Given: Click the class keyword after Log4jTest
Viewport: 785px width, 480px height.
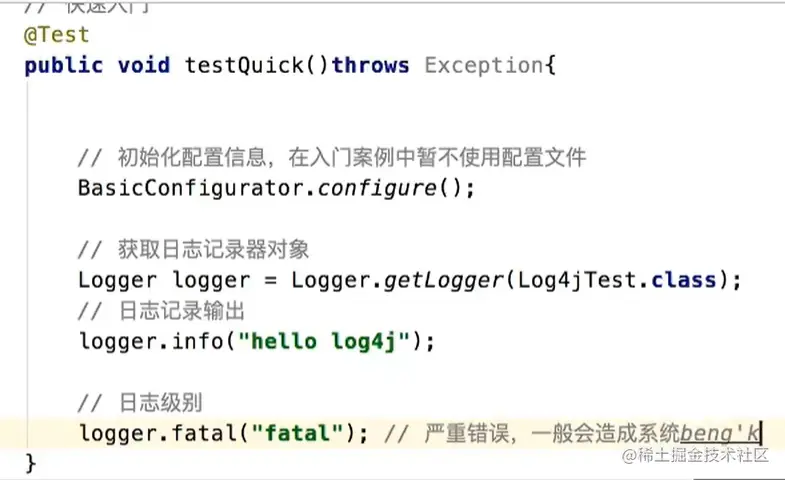Looking at the screenshot, I should click(683, 280).
